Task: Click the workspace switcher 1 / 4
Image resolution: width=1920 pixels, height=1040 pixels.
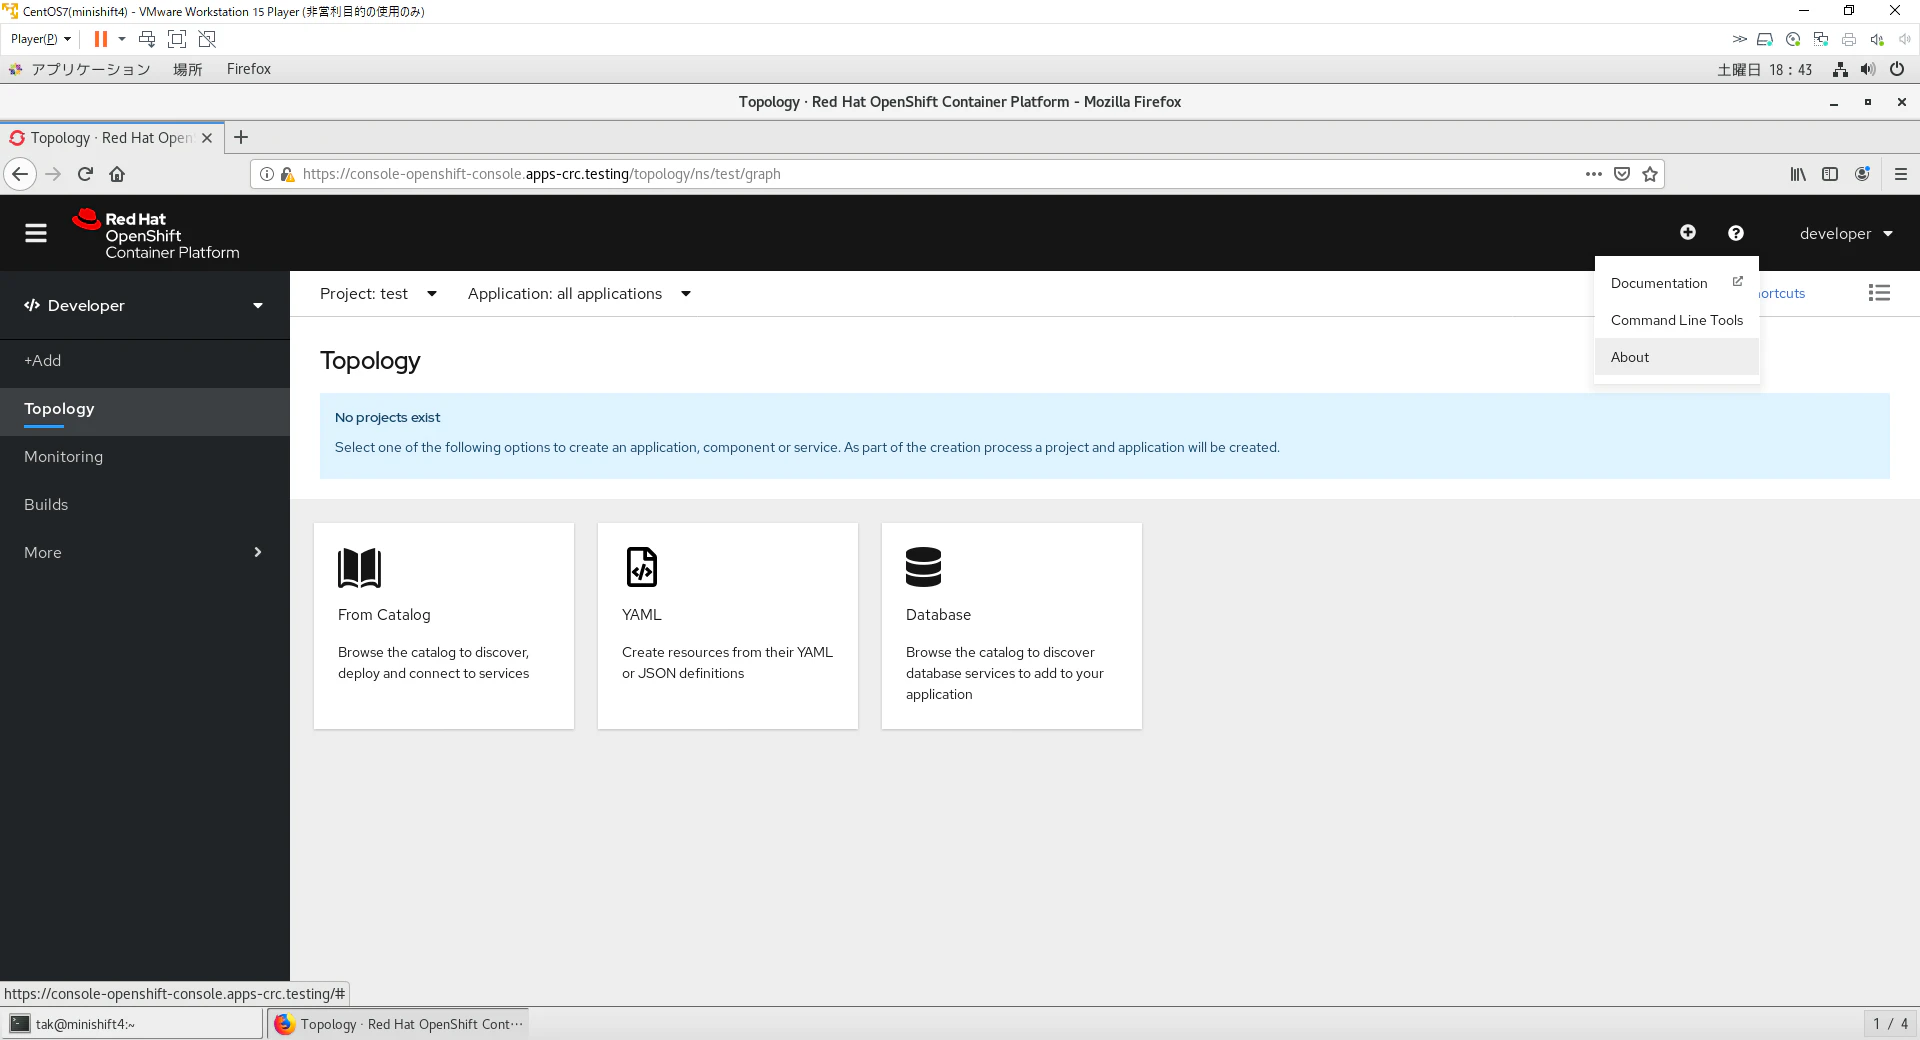Action: [x=1890, y=1024]
